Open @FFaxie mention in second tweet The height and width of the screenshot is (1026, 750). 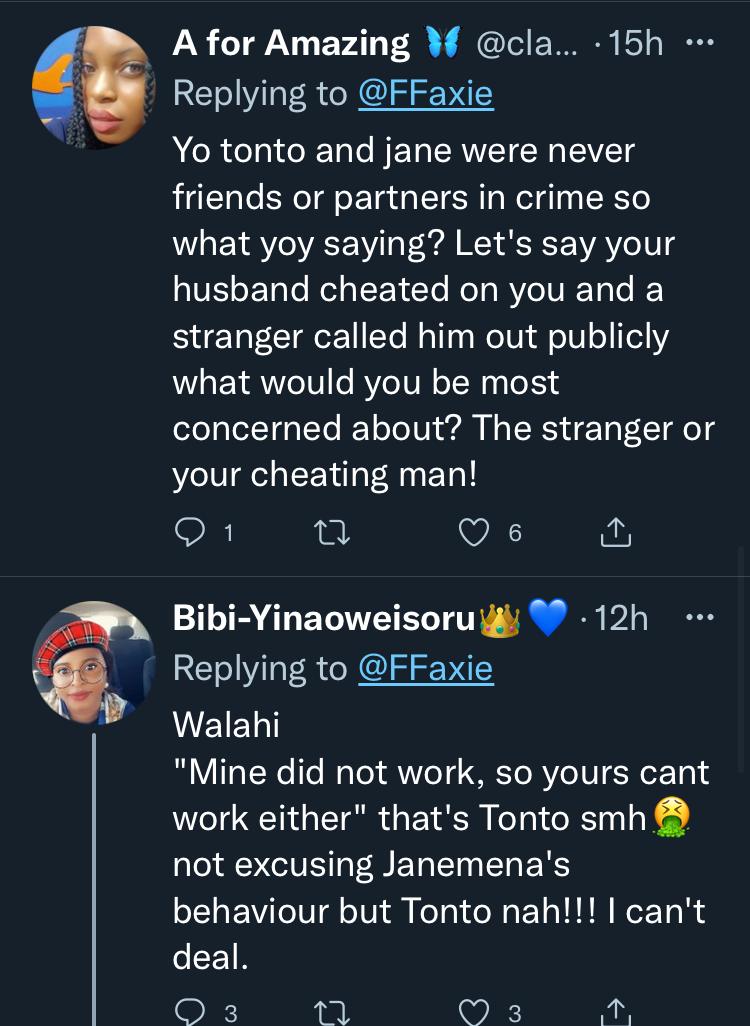(425, 668)
